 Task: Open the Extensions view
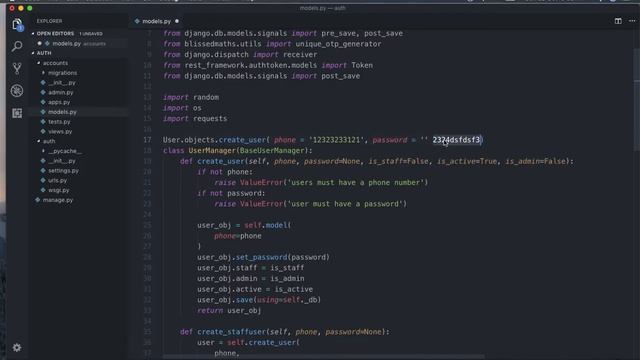click(x=17, y=113)
